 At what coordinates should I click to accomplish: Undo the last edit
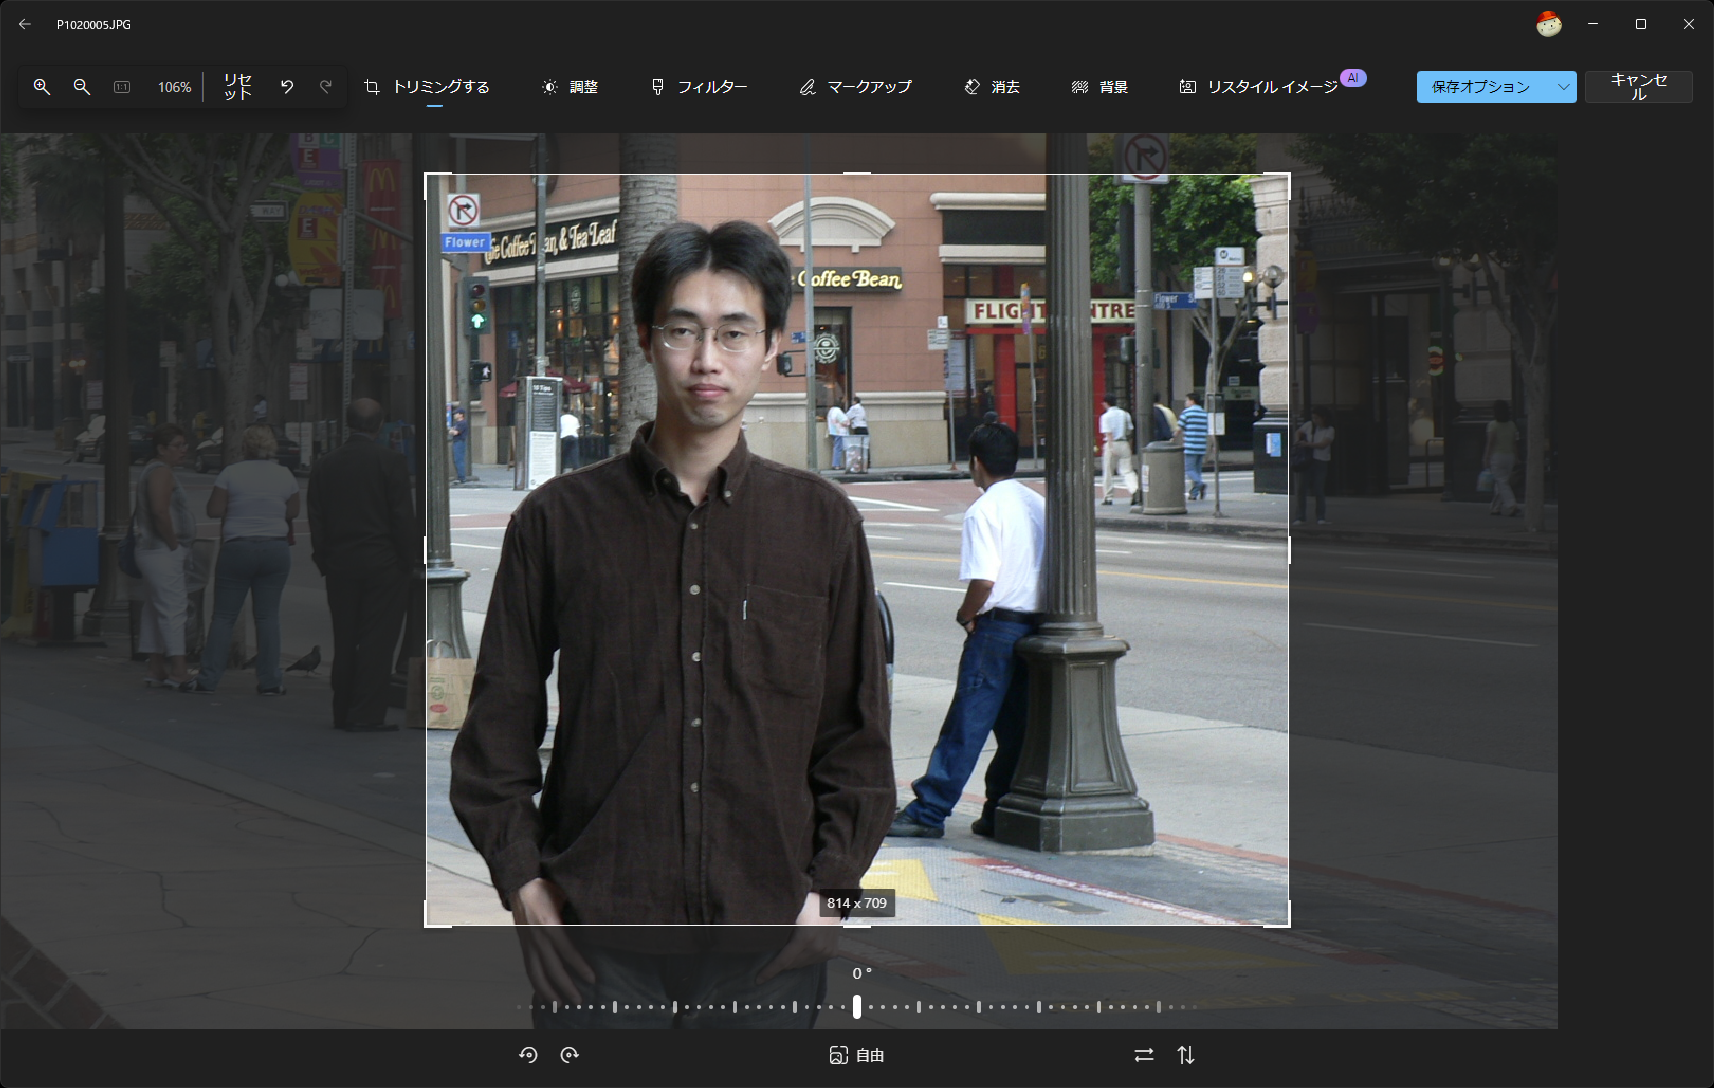[287, 87]
